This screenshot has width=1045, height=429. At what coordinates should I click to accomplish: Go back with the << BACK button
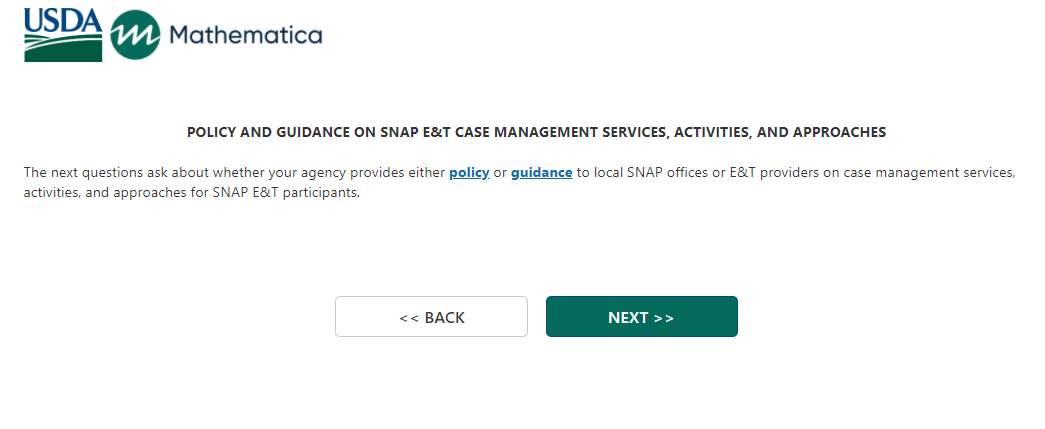coord(431,317)
